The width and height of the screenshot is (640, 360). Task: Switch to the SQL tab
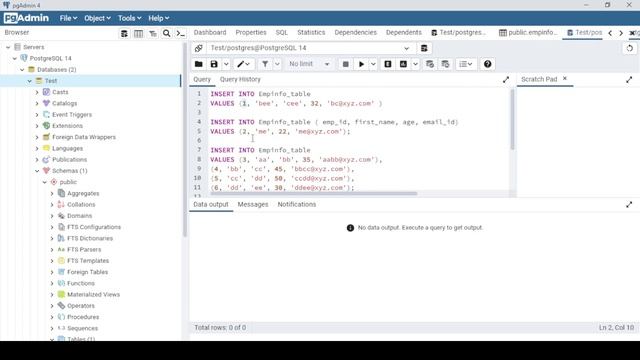[x=282, y=33]
